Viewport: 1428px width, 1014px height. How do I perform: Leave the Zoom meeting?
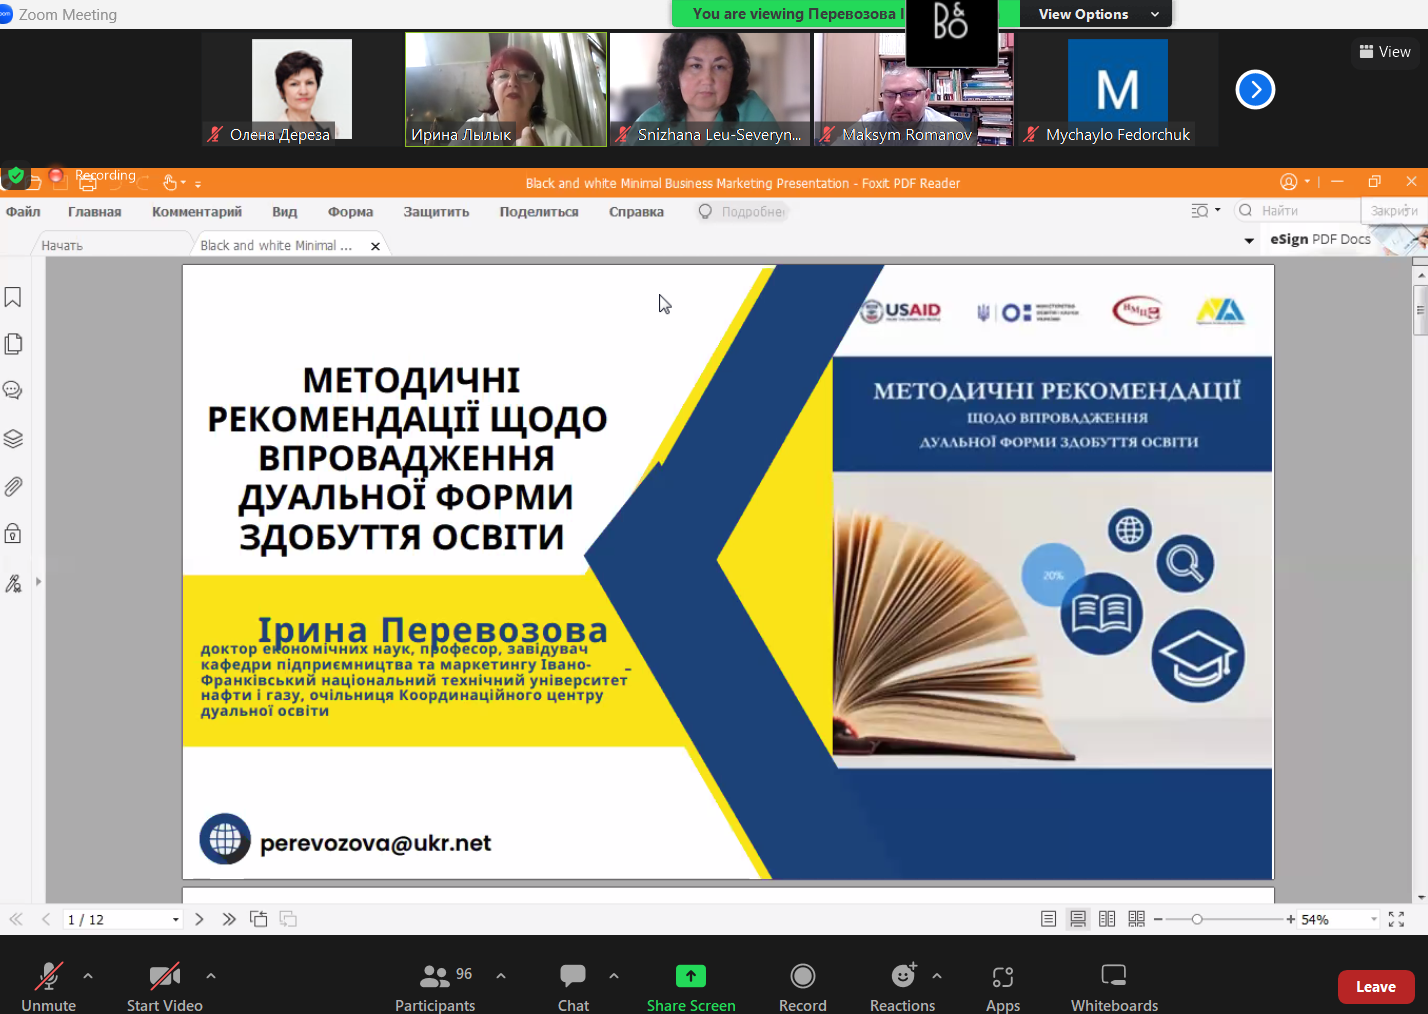1376,987
